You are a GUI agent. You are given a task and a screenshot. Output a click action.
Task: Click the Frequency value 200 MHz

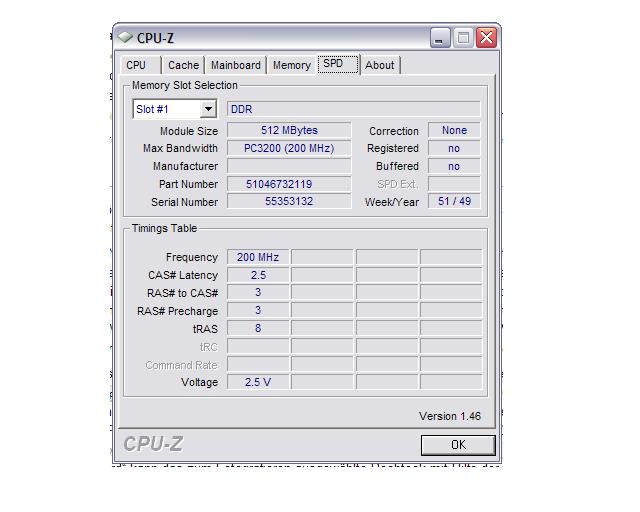coord(258,257)
